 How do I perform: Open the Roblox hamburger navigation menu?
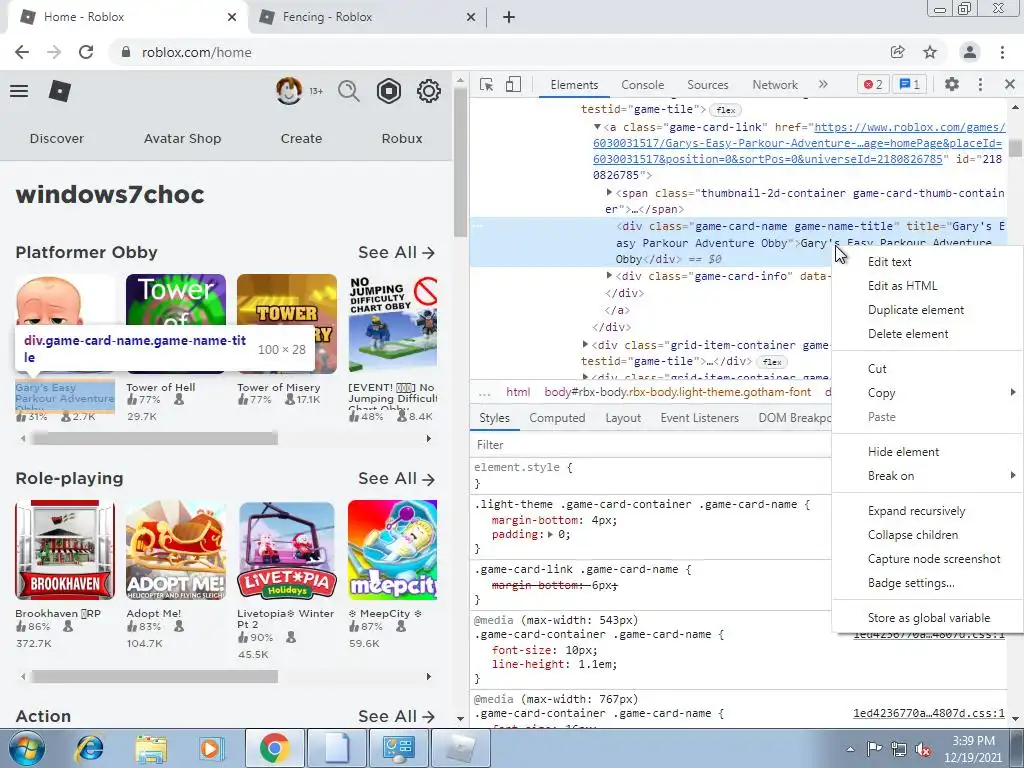point(19,91)
